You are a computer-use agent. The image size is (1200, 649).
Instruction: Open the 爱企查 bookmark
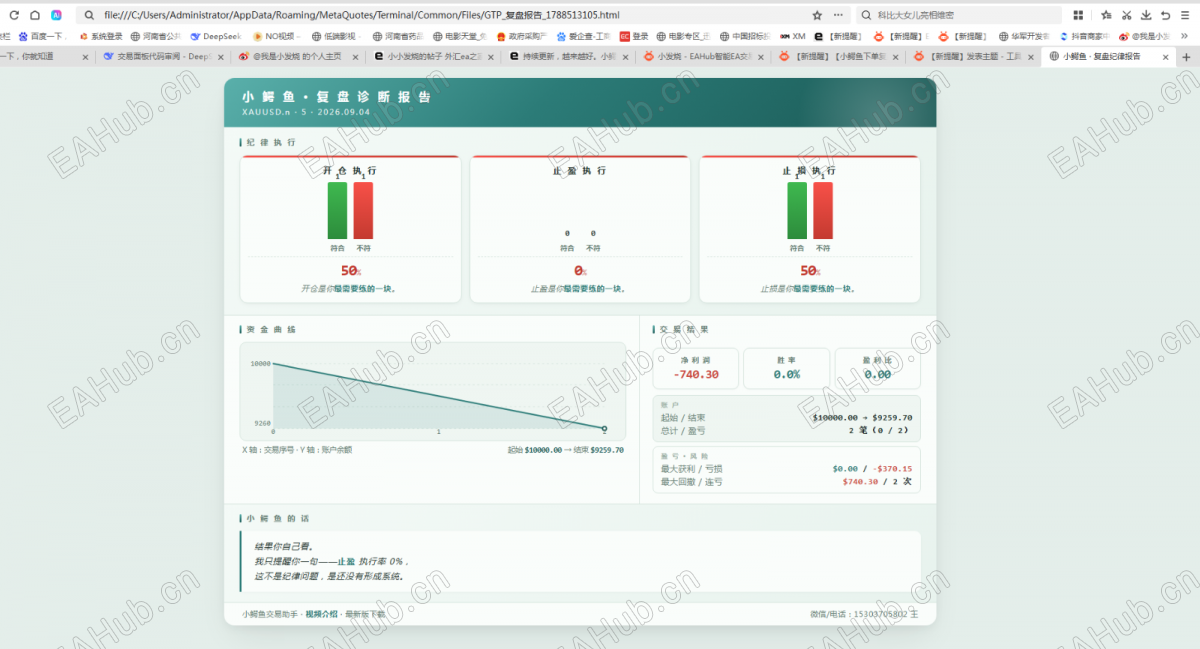point(583,36)
